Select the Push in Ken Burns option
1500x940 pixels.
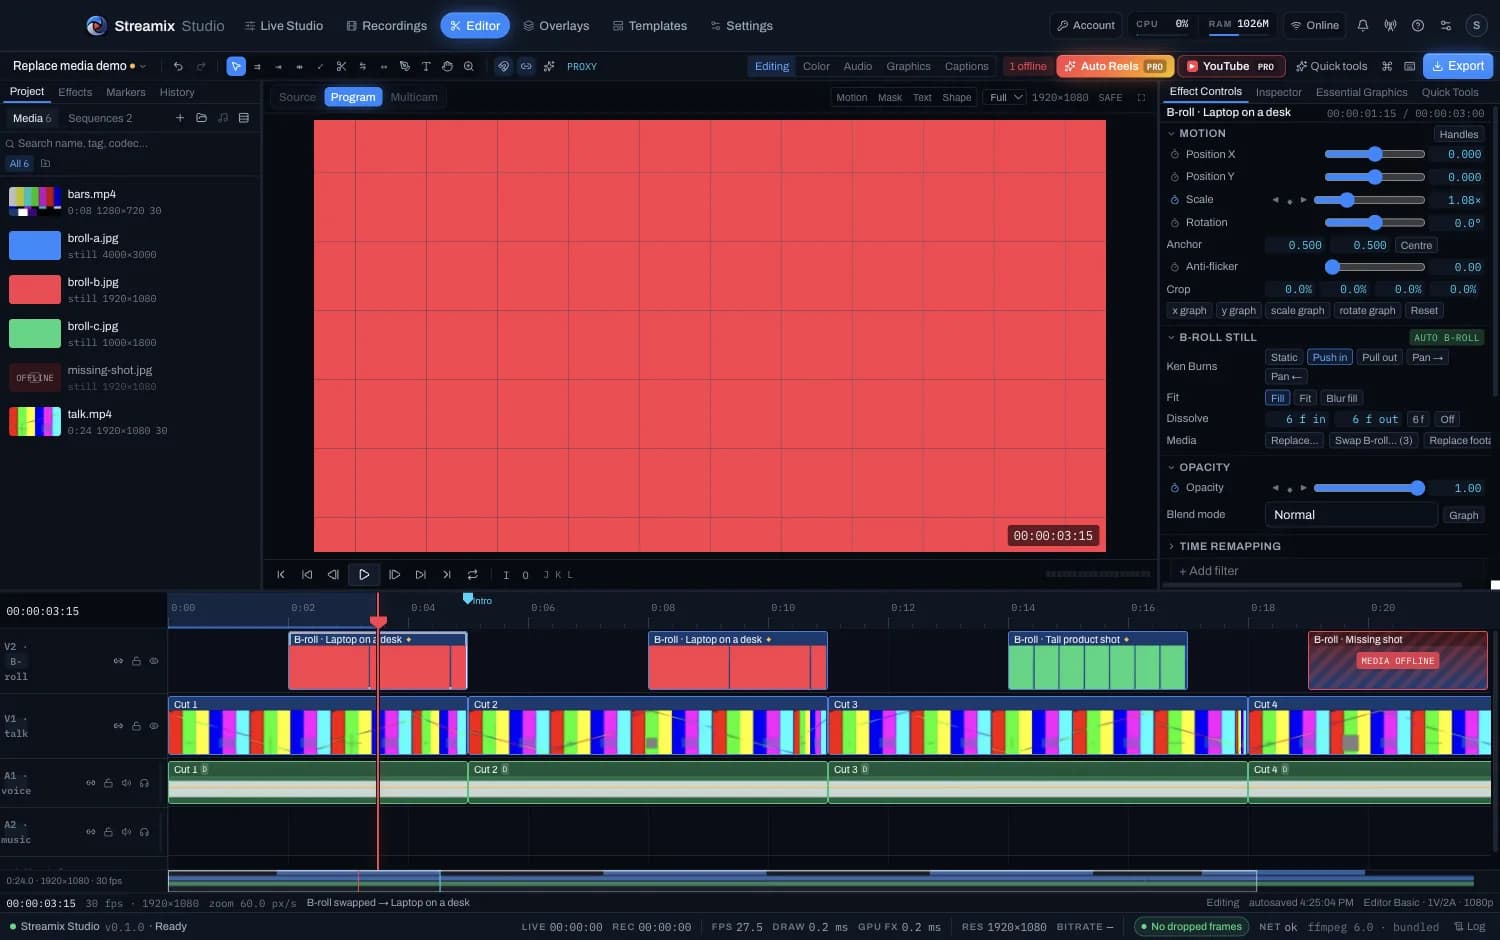tap(1330, 357)
